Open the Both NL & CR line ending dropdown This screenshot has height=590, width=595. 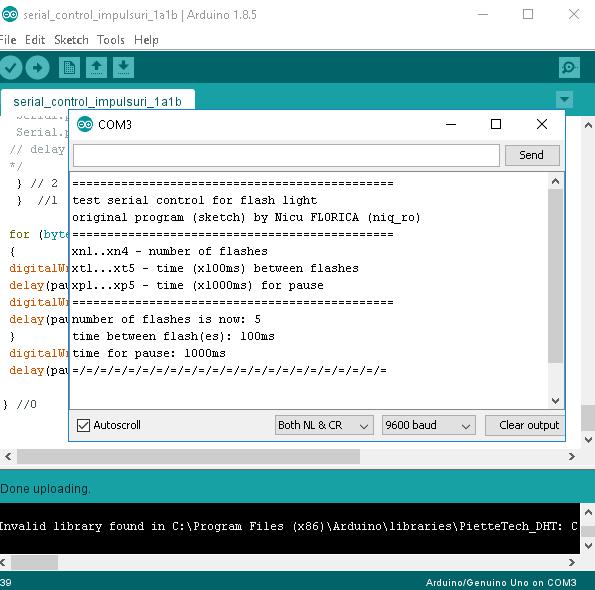click(324, 425)
